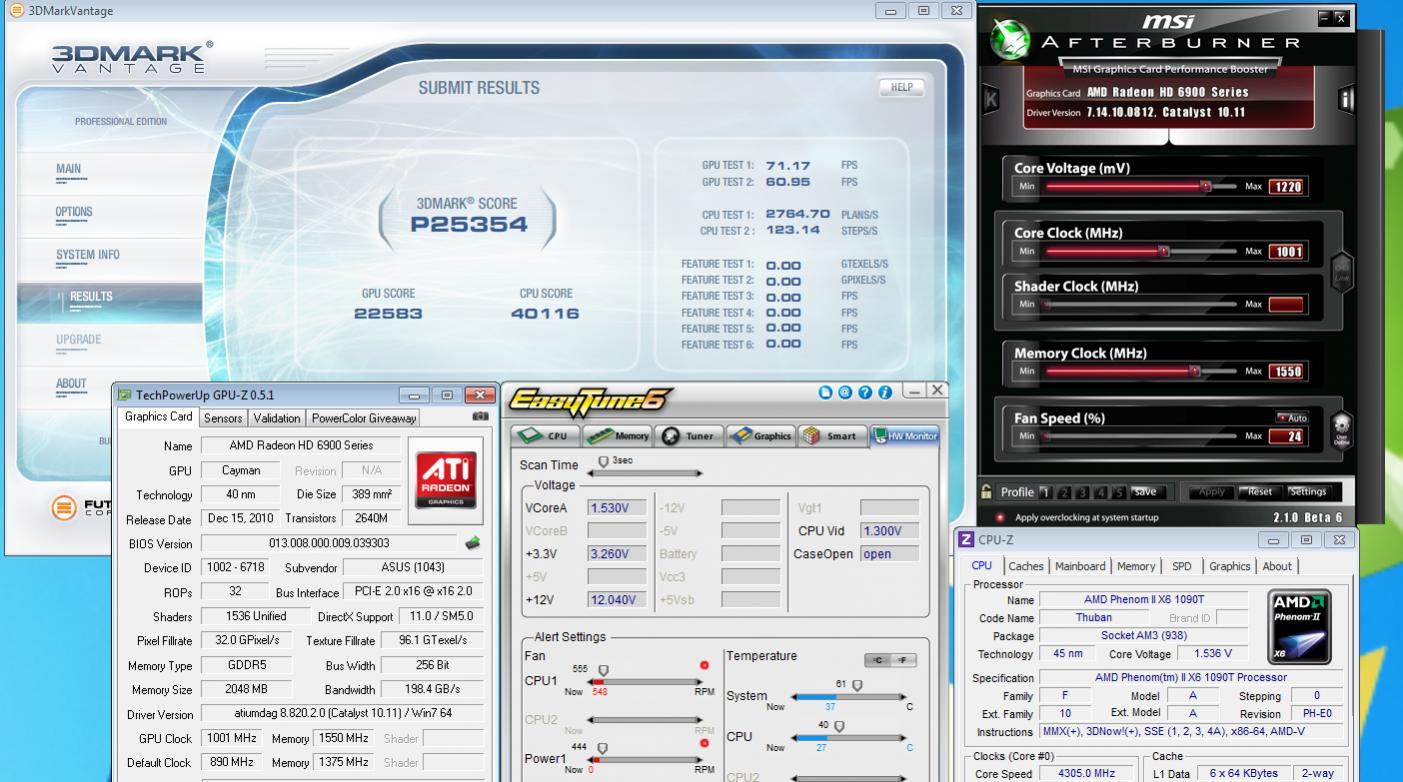Open MAIN section in 3DMark Vantage
The width and height of the screenshot is (1403, 782).
pos(69,169)
